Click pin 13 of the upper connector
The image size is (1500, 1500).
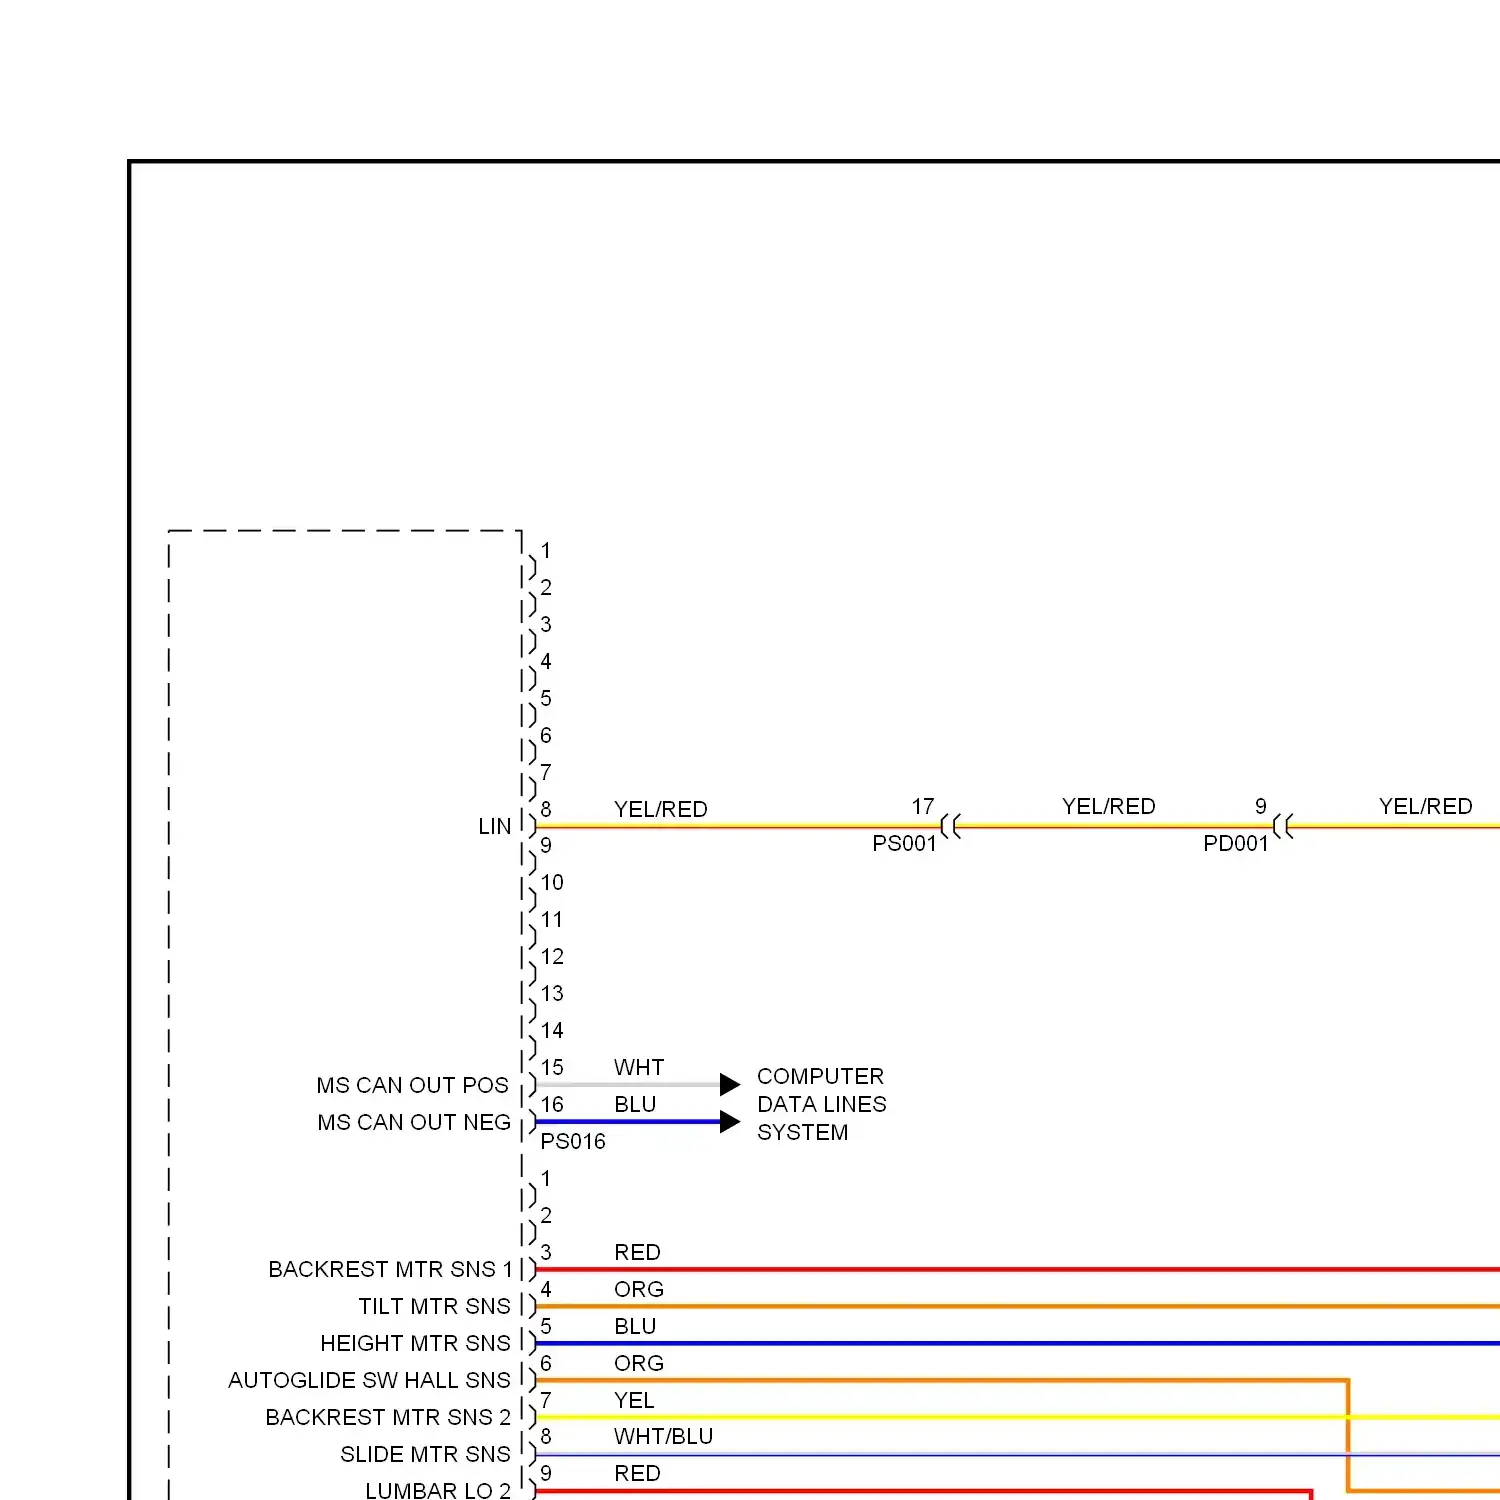point(552,993)
